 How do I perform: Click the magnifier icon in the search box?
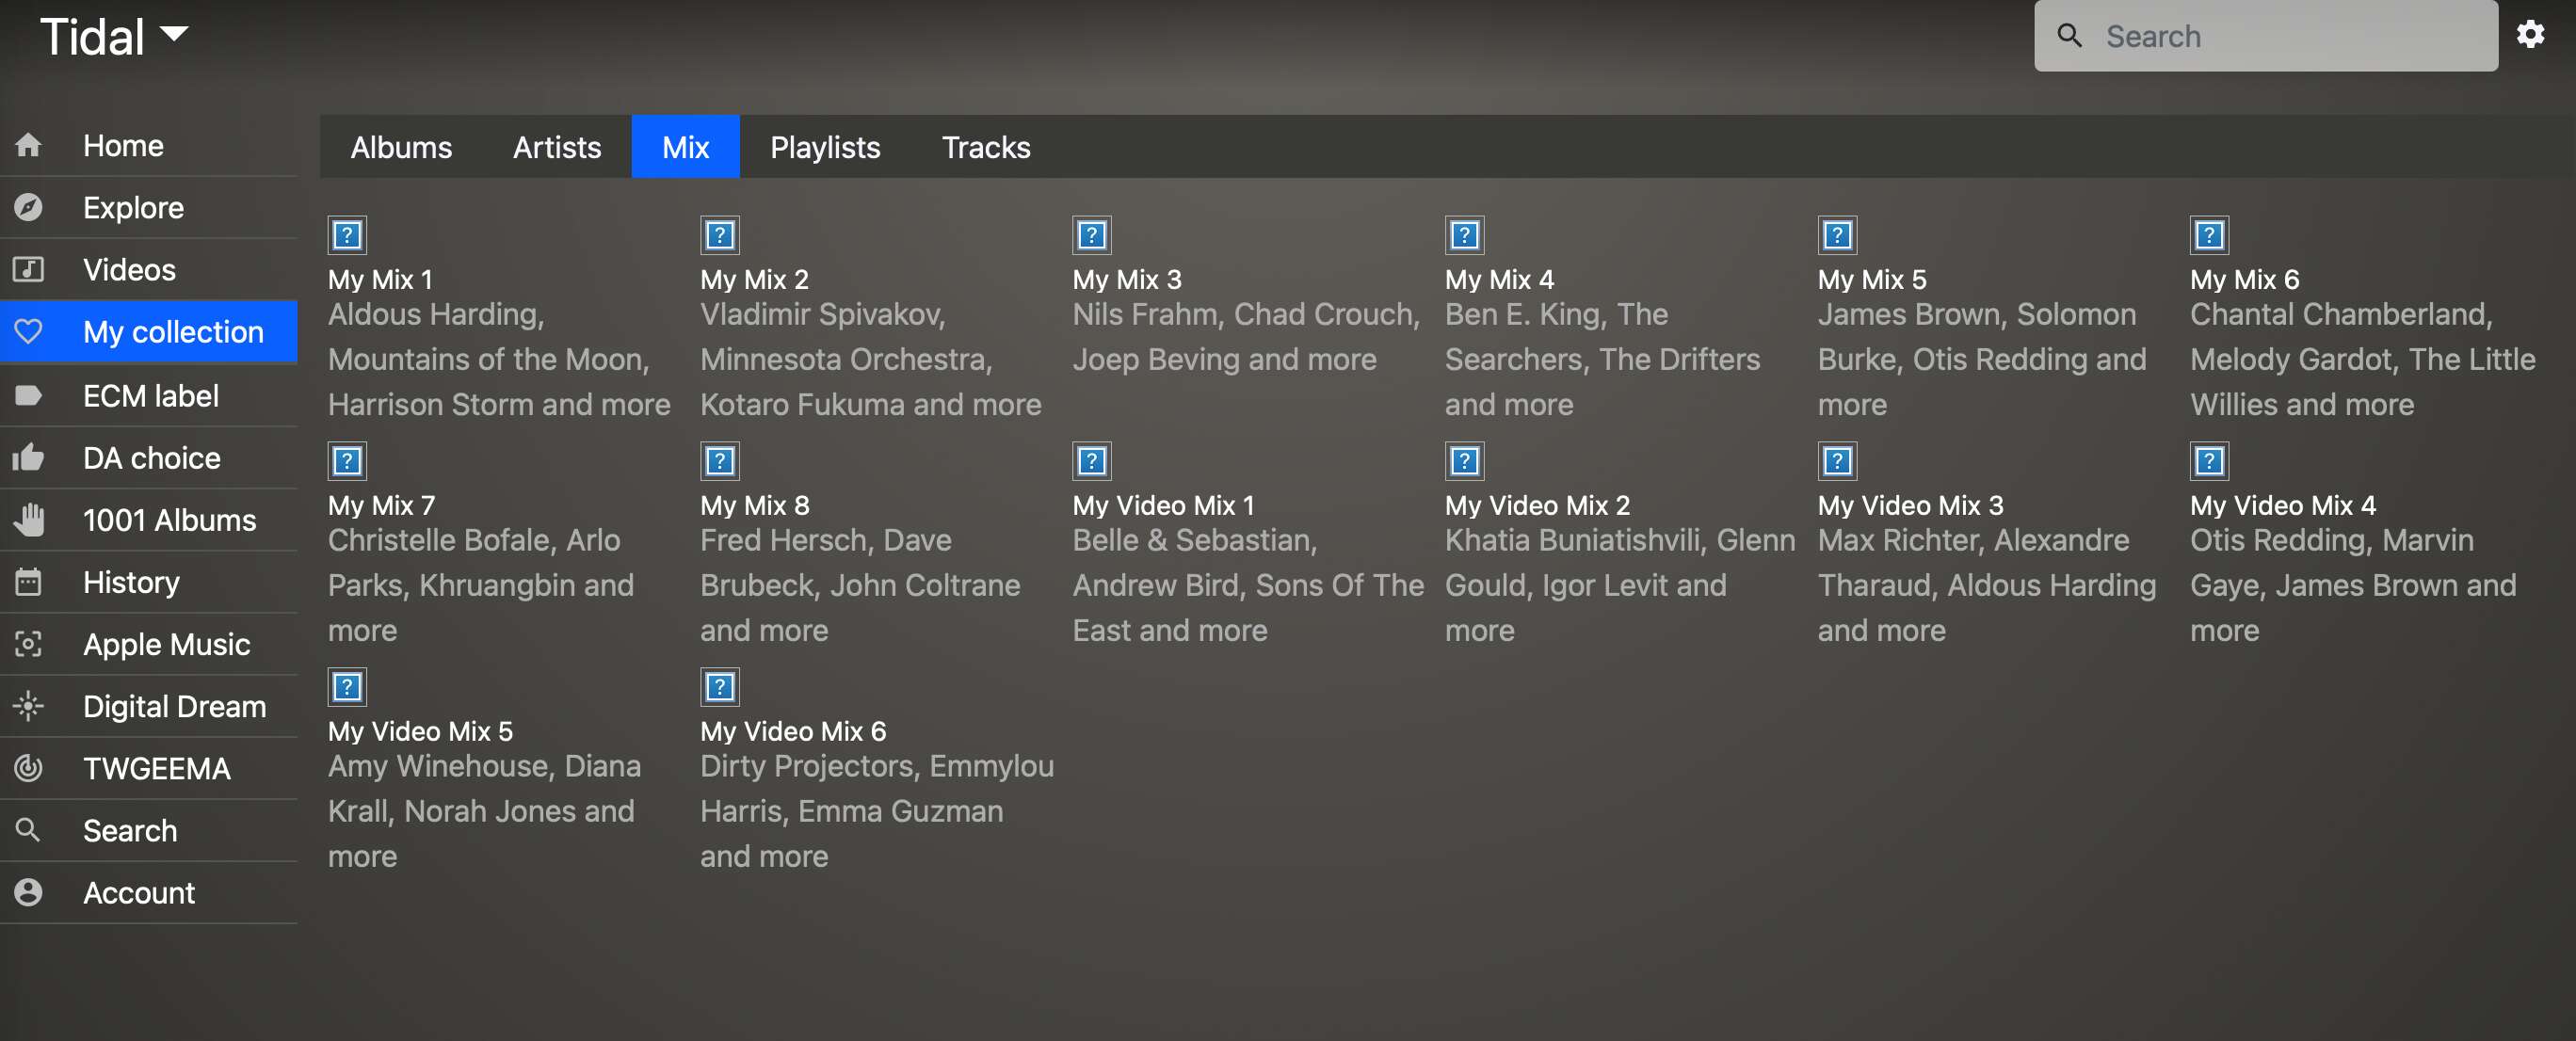coord(2069,36)
